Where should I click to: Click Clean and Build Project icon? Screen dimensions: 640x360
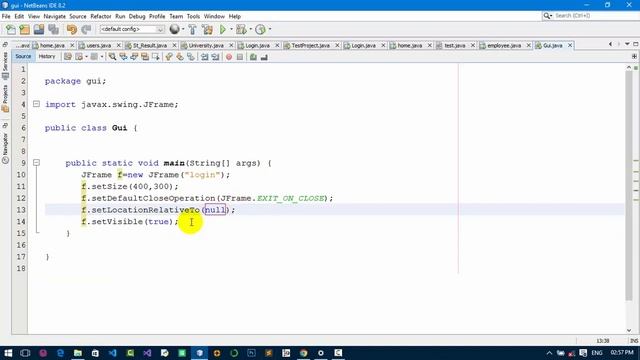pos(207,29)
